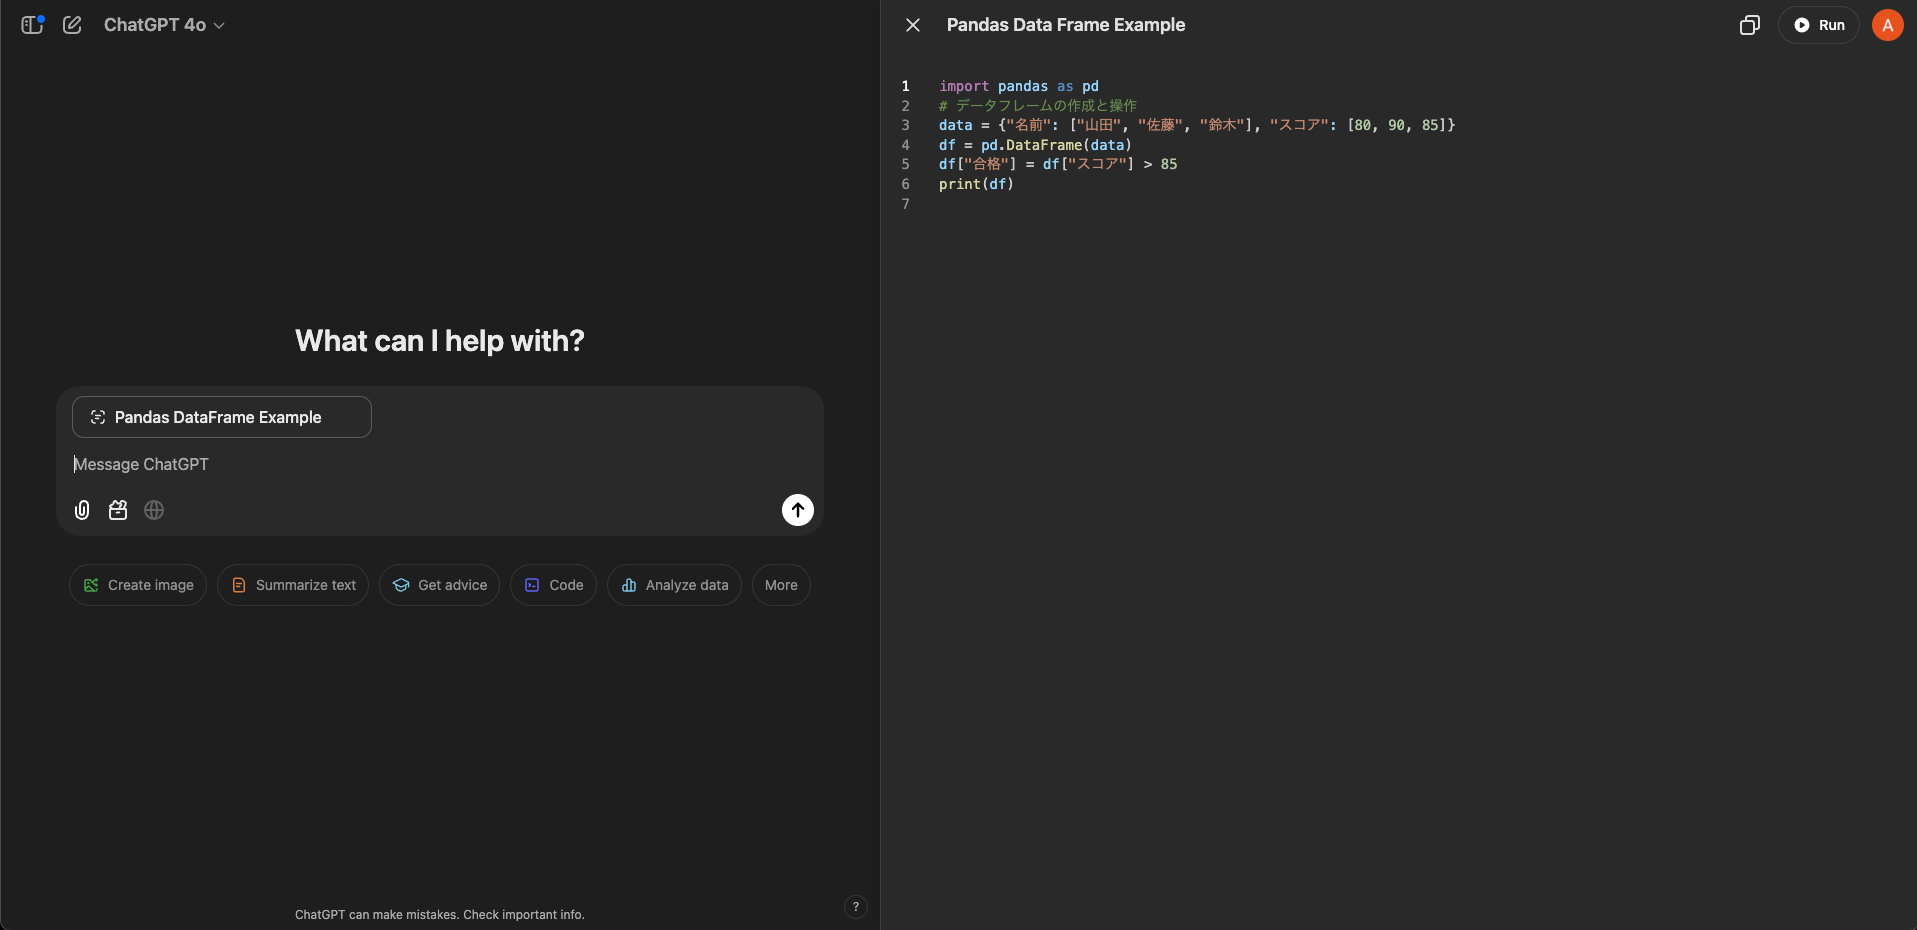Open the Pandas DataFrame Example chip
This screenshot has width=1917, height=930.
221,417
